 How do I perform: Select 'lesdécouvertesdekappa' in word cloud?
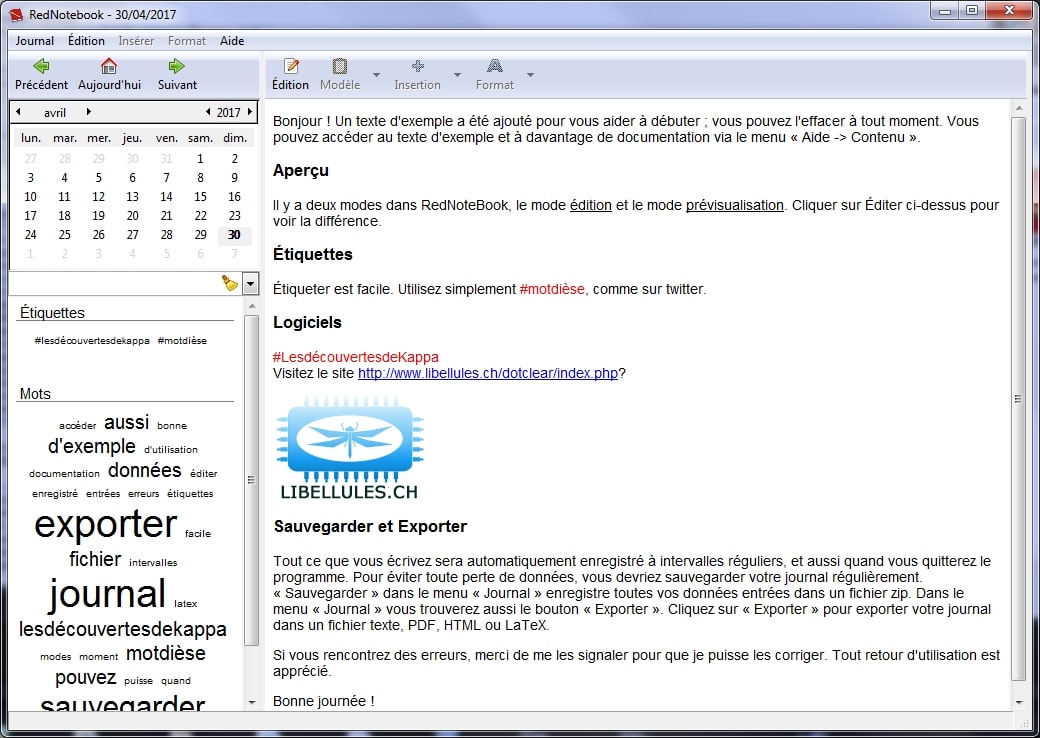123,629
